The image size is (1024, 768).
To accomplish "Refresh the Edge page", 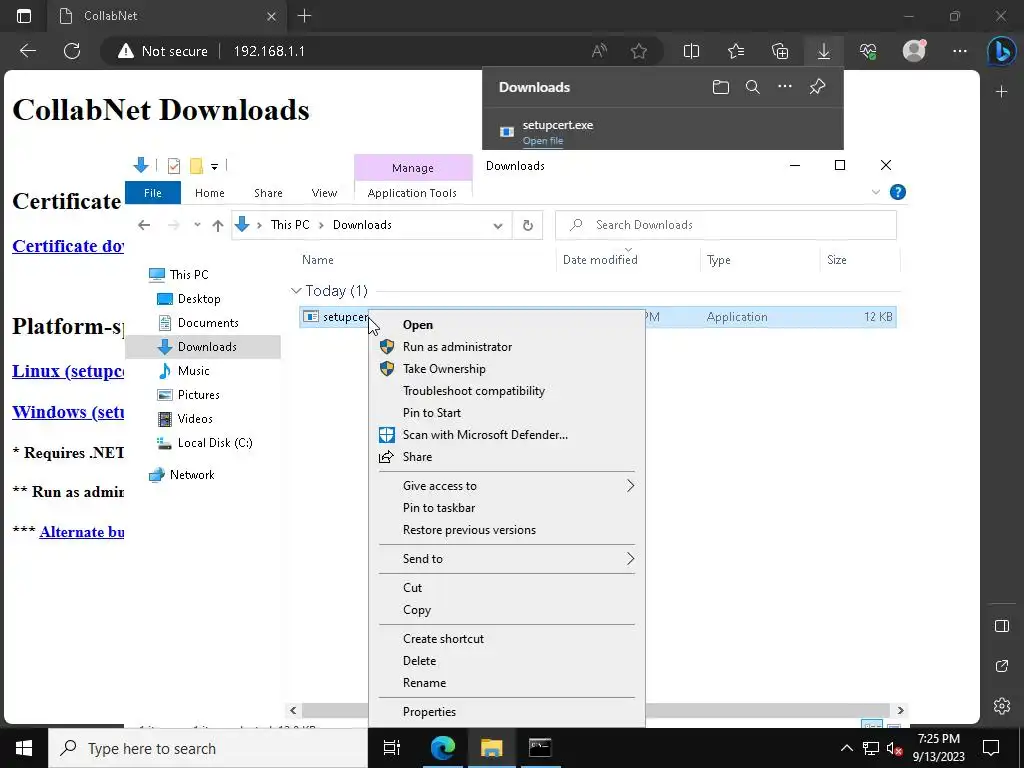I will tap(72, 51).
